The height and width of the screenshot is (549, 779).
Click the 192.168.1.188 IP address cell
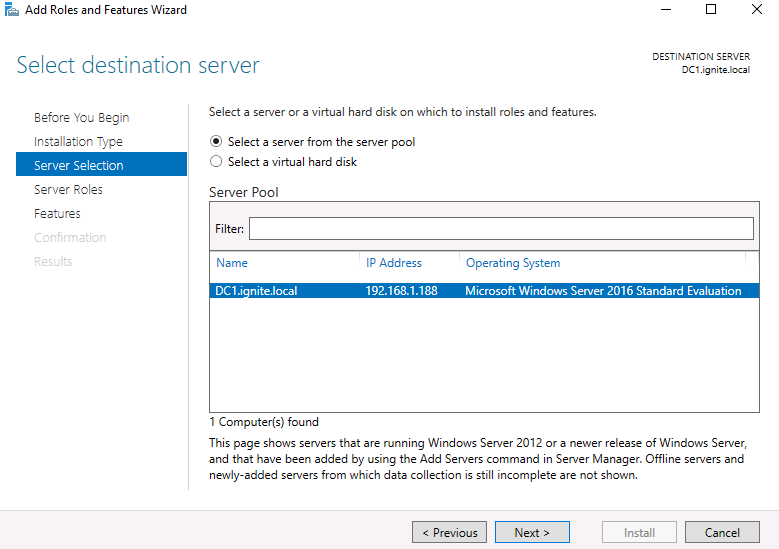401,291
